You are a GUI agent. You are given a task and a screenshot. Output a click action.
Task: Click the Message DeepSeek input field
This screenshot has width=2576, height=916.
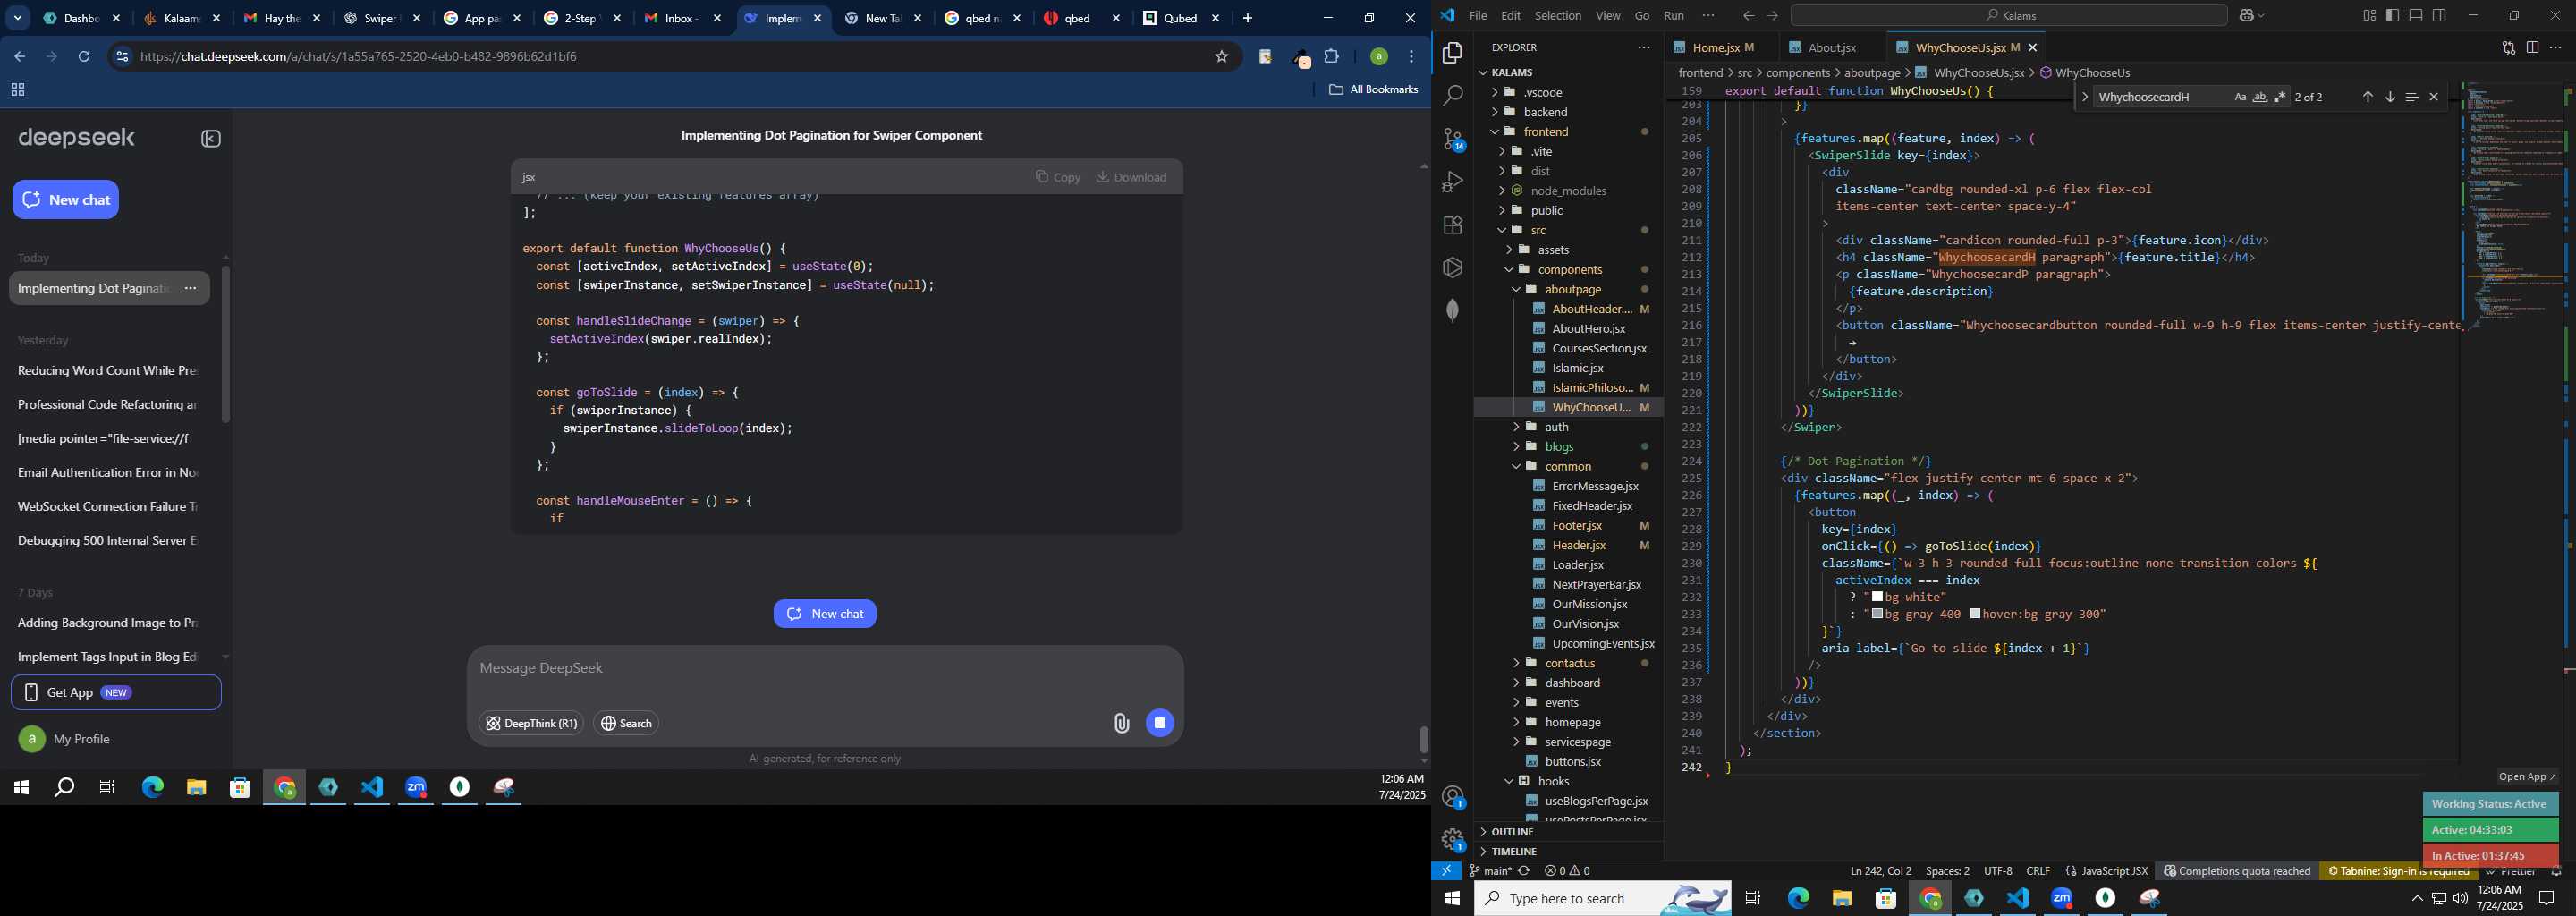pyautogui.click(x=825, y=669)
